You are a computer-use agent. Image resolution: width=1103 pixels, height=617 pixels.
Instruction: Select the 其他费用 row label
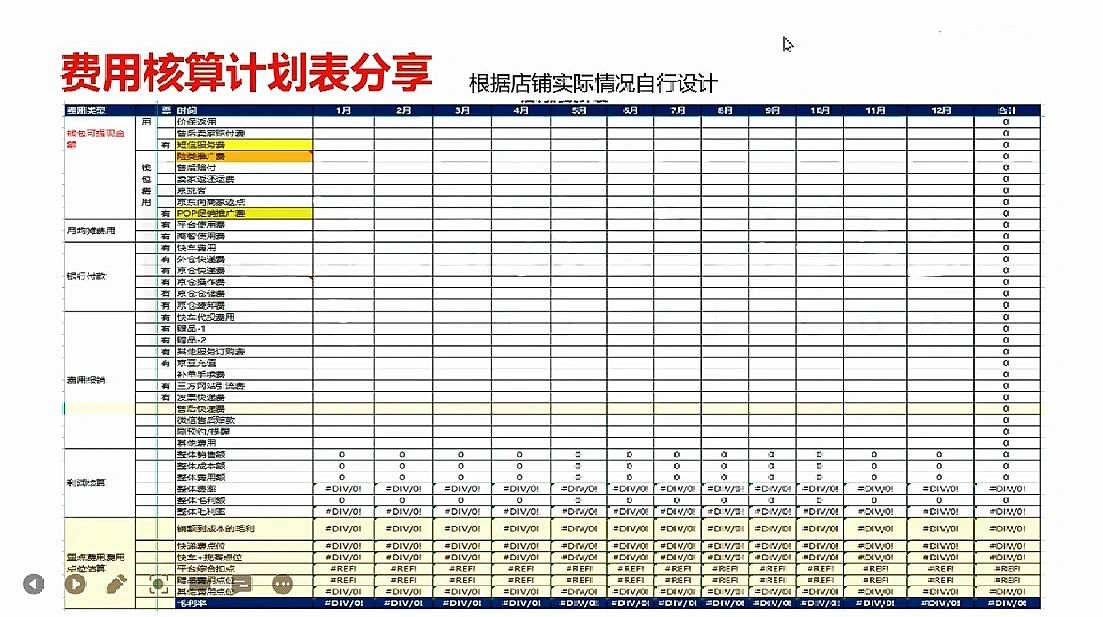pyautogui.click(x=196, y=443)
